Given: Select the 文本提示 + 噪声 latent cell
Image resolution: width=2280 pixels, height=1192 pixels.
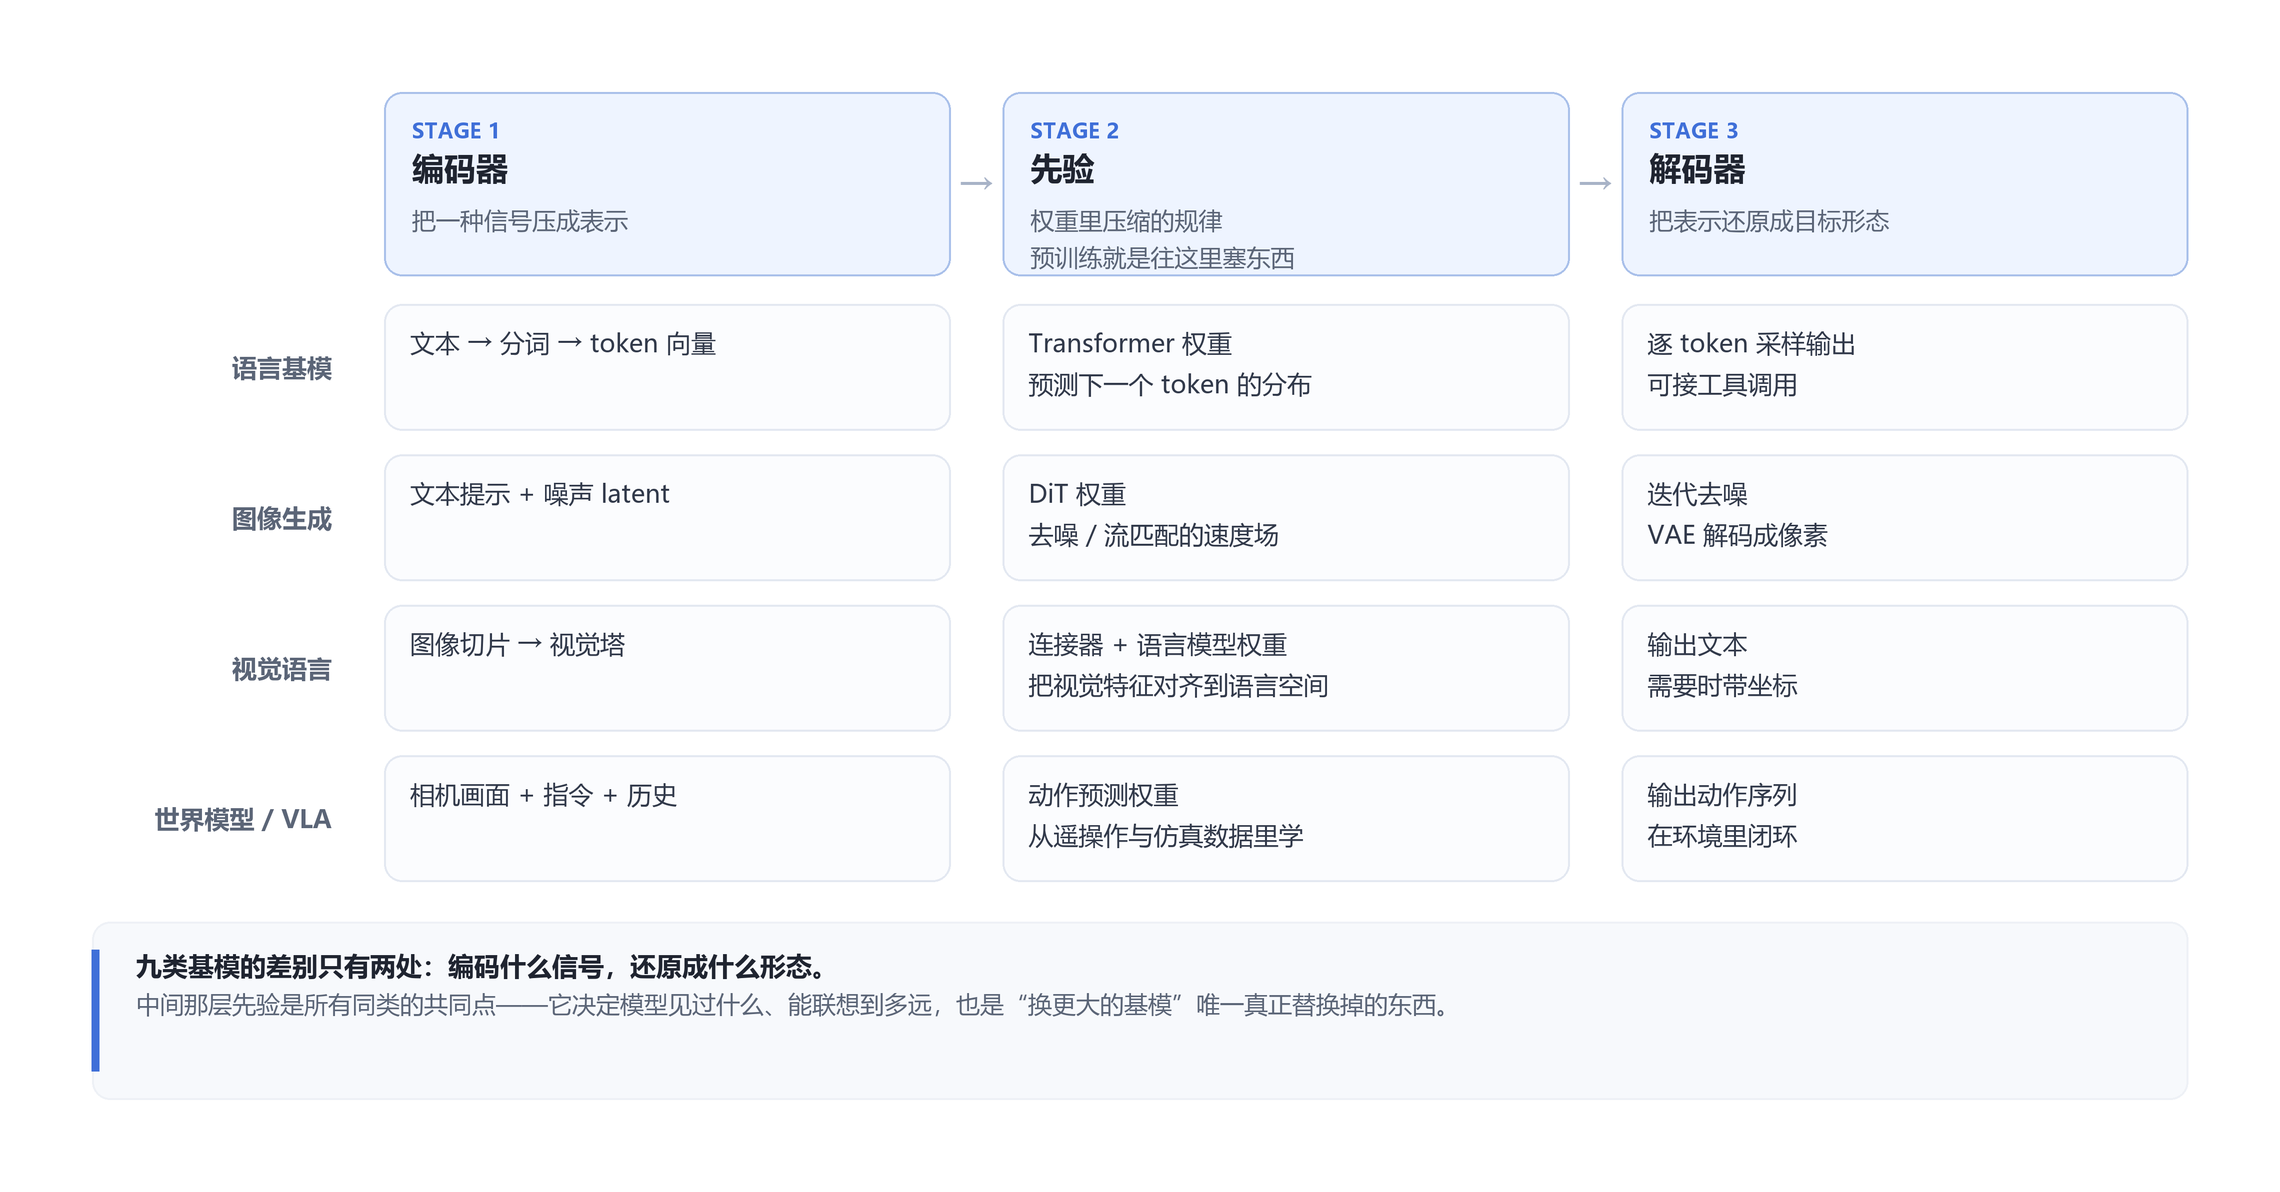Looking at the screenshot, I should click(667, 518).
